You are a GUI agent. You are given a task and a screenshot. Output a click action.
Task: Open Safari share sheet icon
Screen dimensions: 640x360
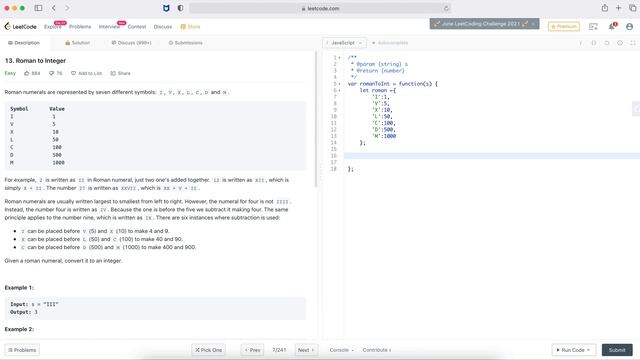pos(604,8)
